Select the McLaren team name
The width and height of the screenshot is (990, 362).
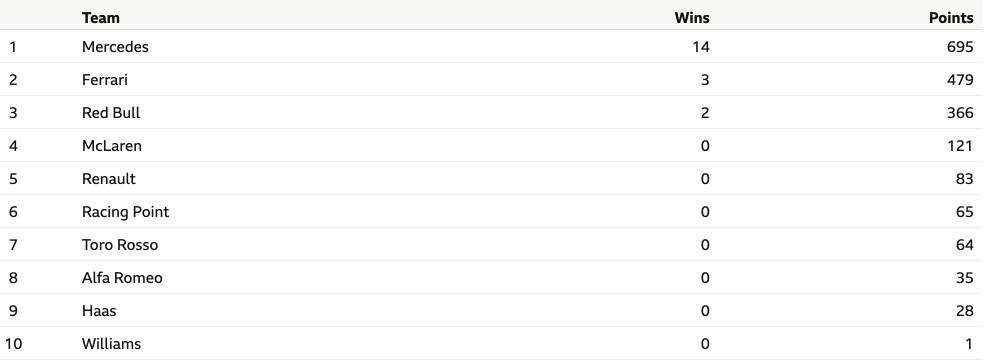click(112, 146)
